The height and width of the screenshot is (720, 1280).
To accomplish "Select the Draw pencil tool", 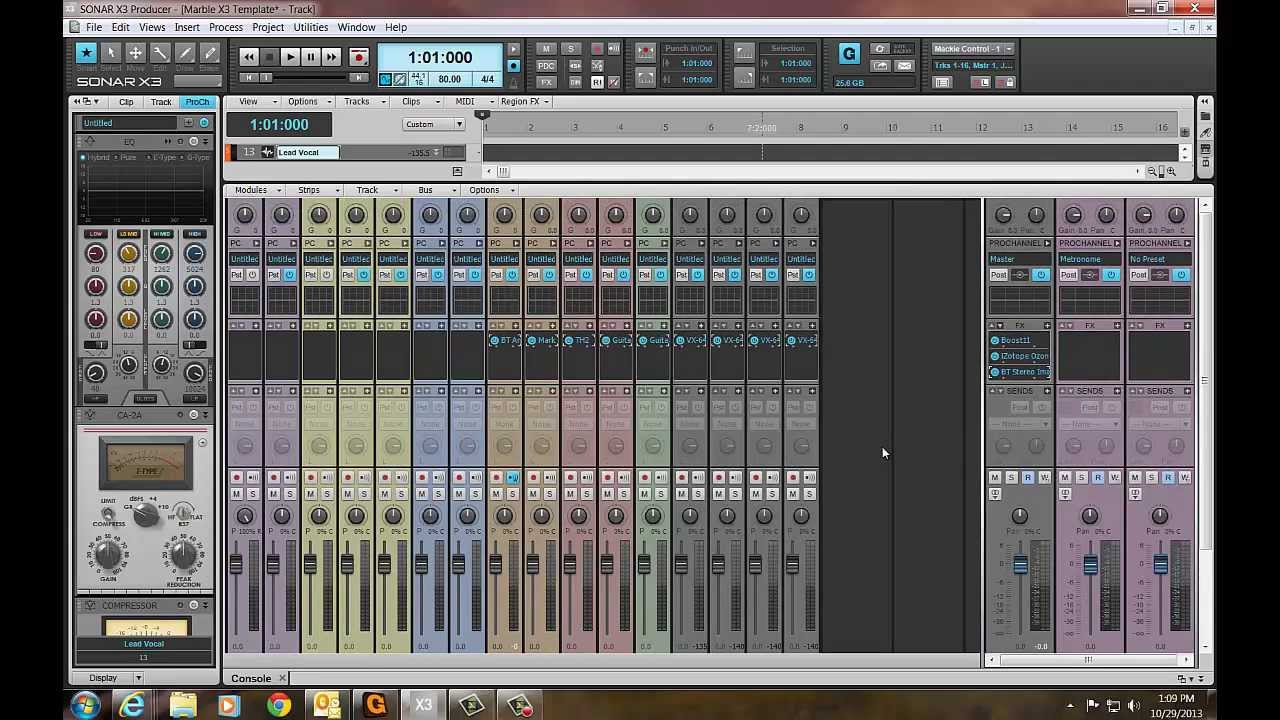I will pos(184,53).
